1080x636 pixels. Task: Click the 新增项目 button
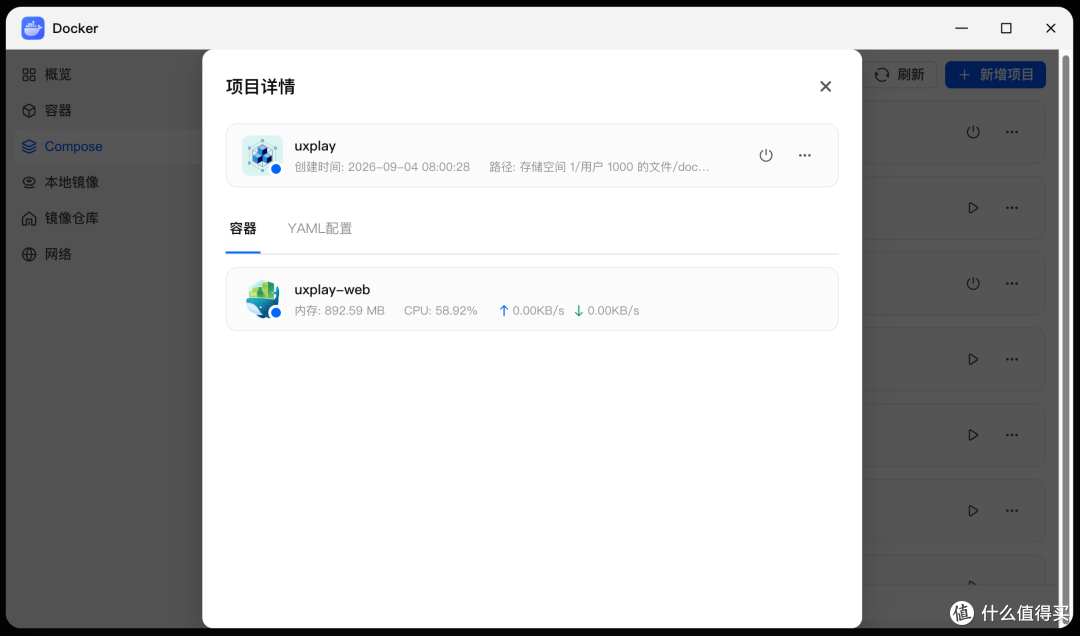(995, 74)
